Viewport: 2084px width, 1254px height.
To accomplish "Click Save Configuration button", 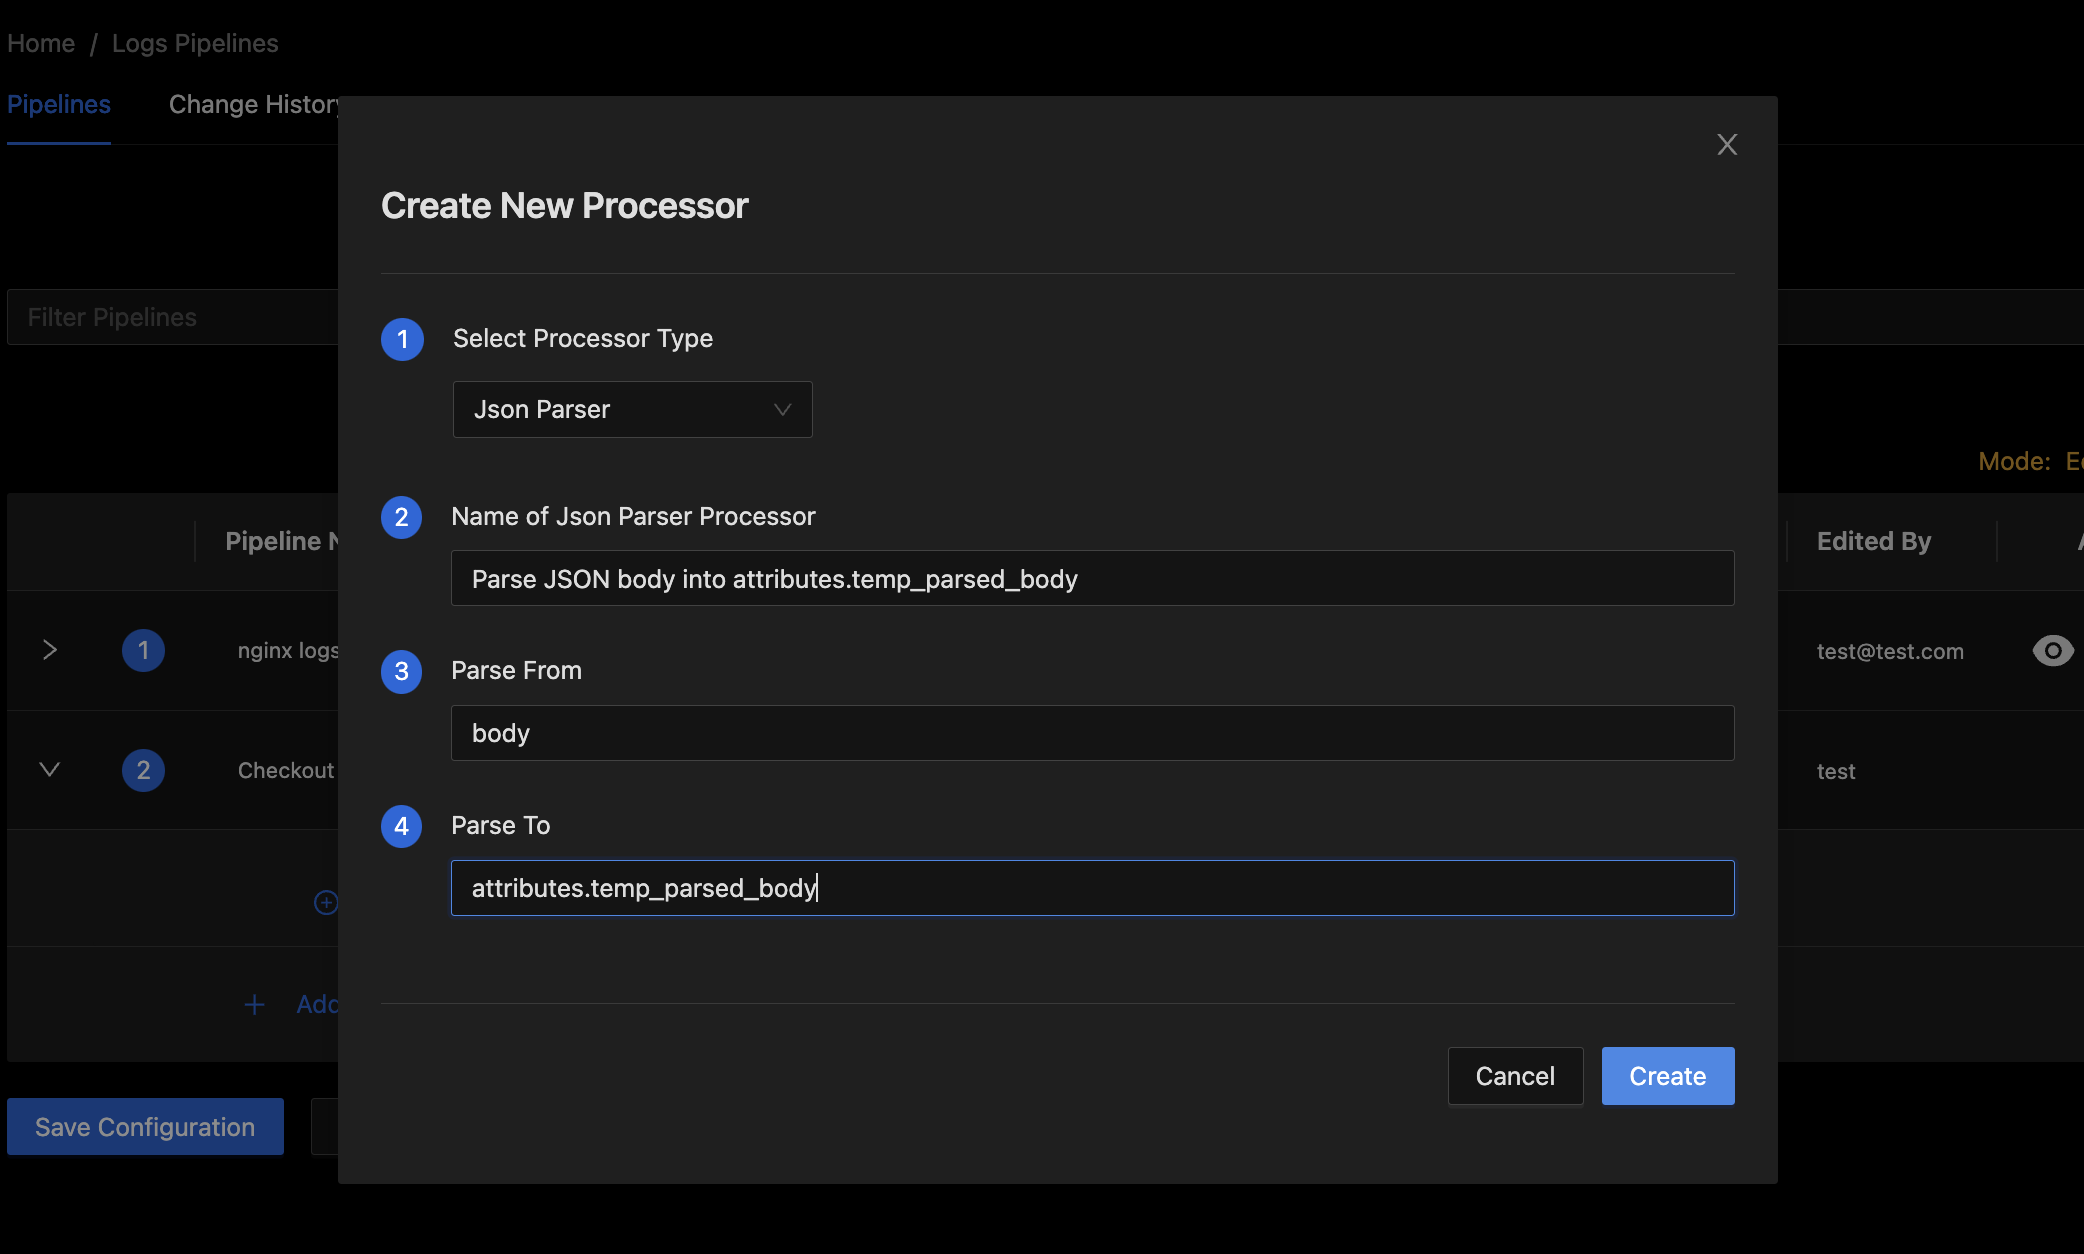I will click(x=145, y=1127).
